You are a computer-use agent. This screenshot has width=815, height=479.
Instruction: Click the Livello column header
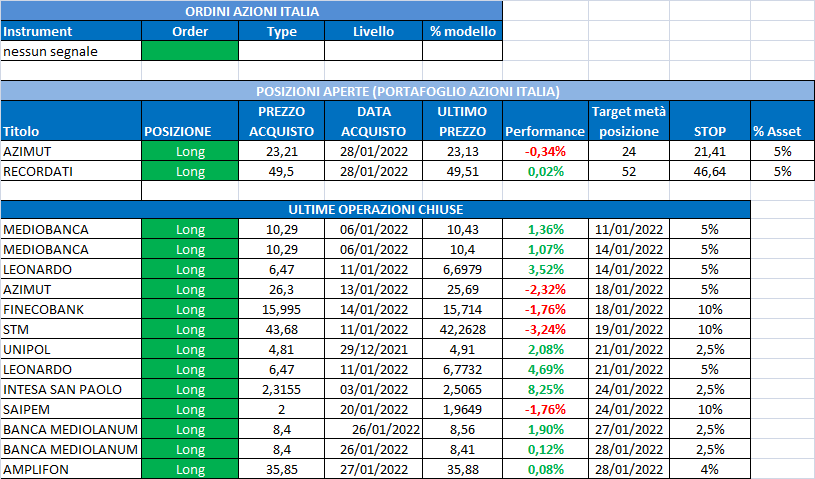[x=373, y=31]
